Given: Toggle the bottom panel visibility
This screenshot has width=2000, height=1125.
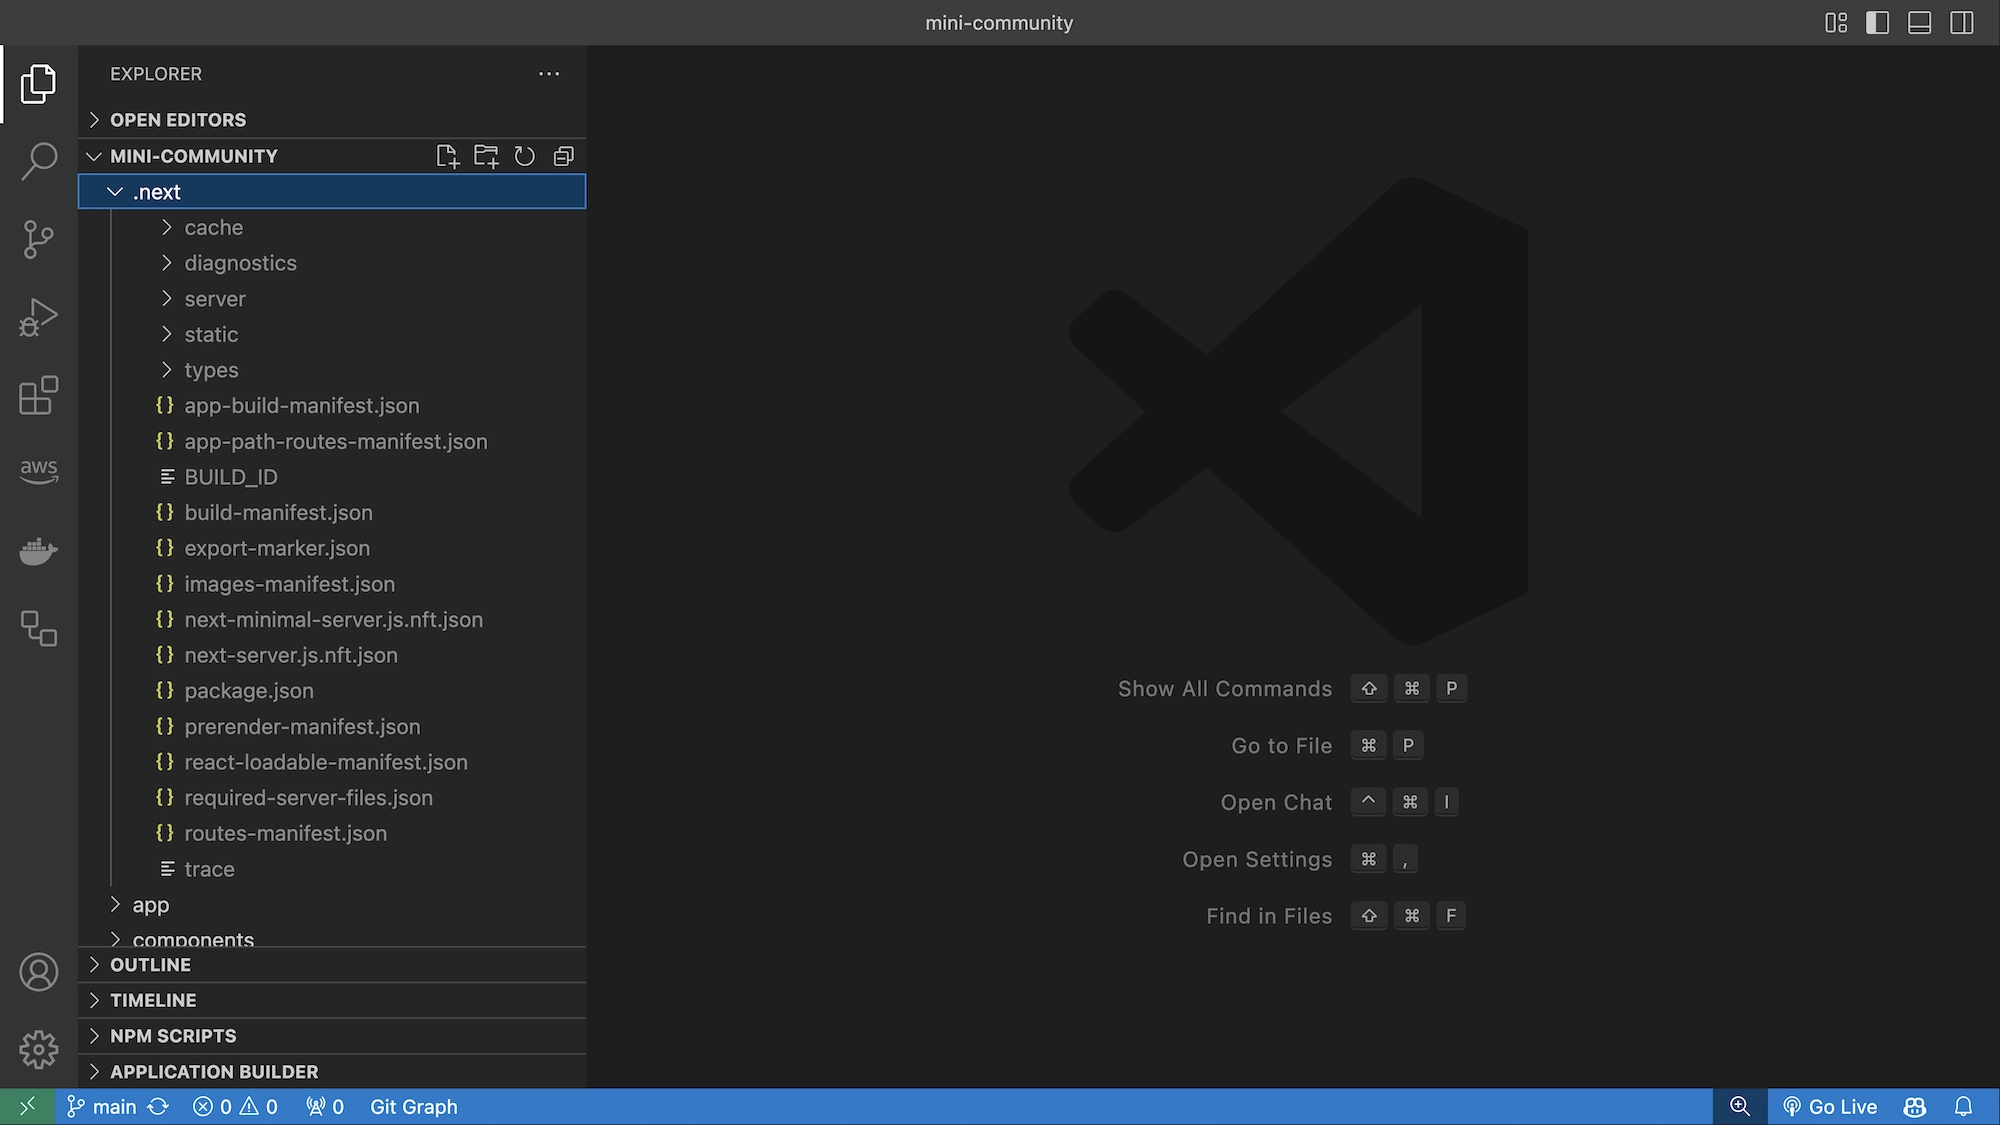Looking at the screenshot, I should pyautogui.click(x=1919, y=23).
